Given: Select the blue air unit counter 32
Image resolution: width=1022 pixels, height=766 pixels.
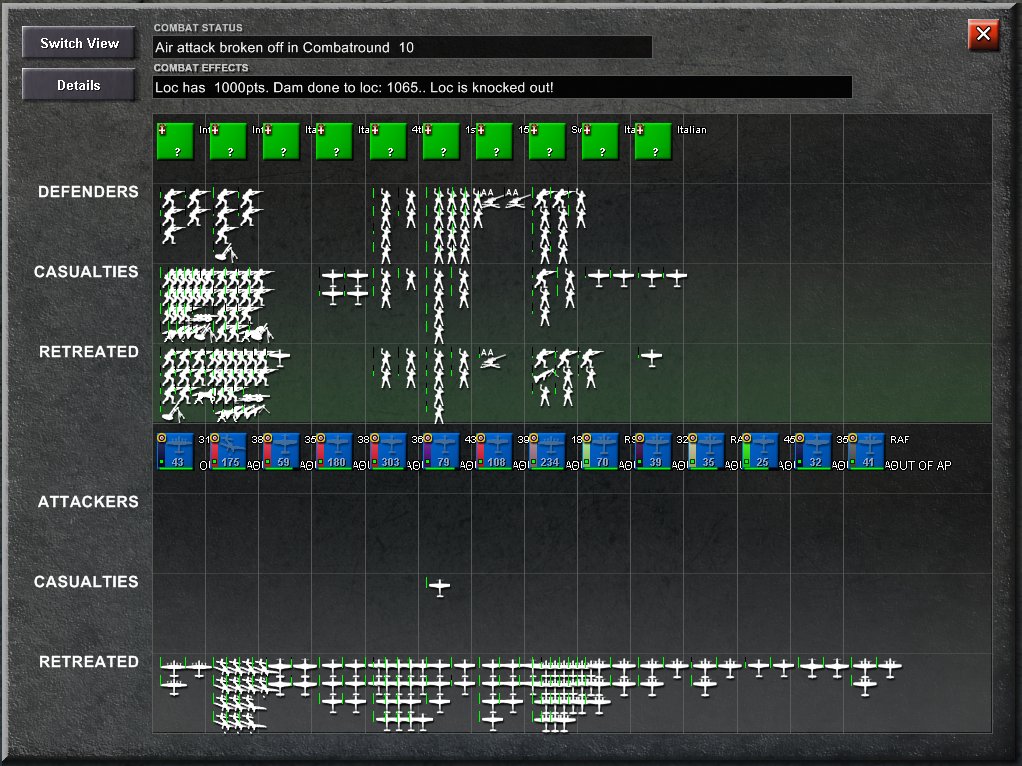Looking at the screenshot, I should coord(813,451).
